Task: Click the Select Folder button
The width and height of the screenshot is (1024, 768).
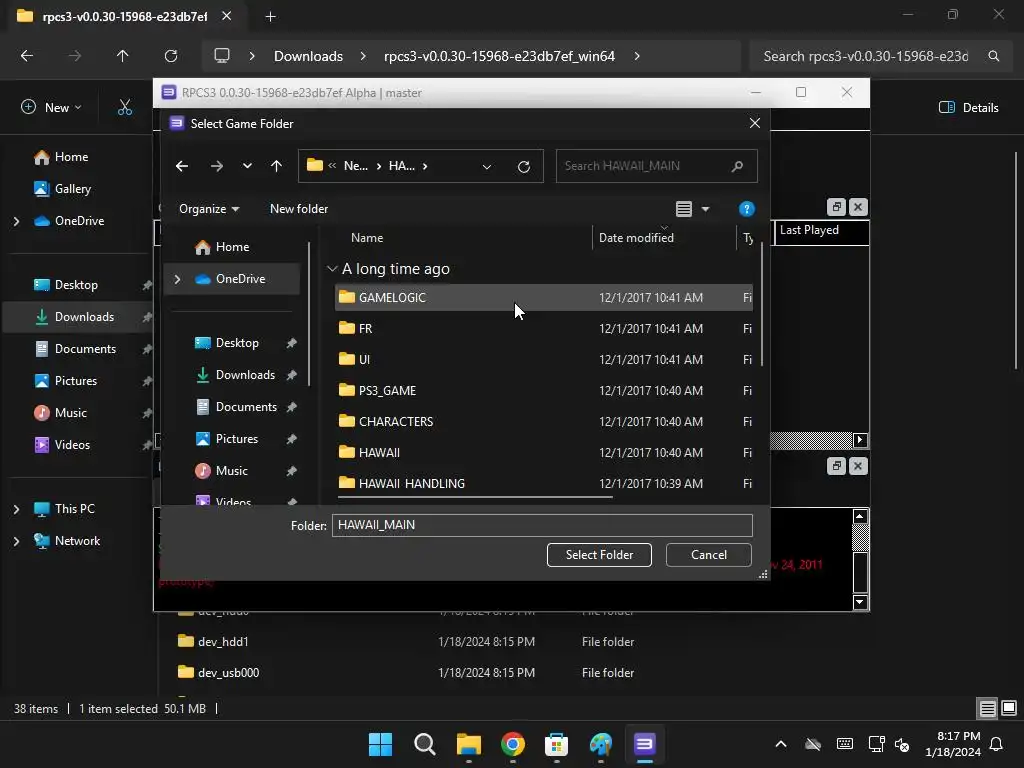Action: tap(599, 554)
